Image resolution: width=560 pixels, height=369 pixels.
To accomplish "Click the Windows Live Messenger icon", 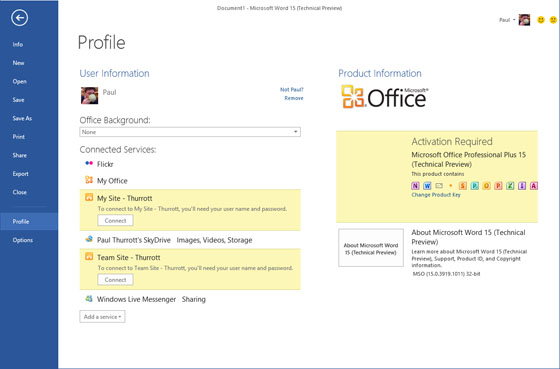I will click(89, 298).
